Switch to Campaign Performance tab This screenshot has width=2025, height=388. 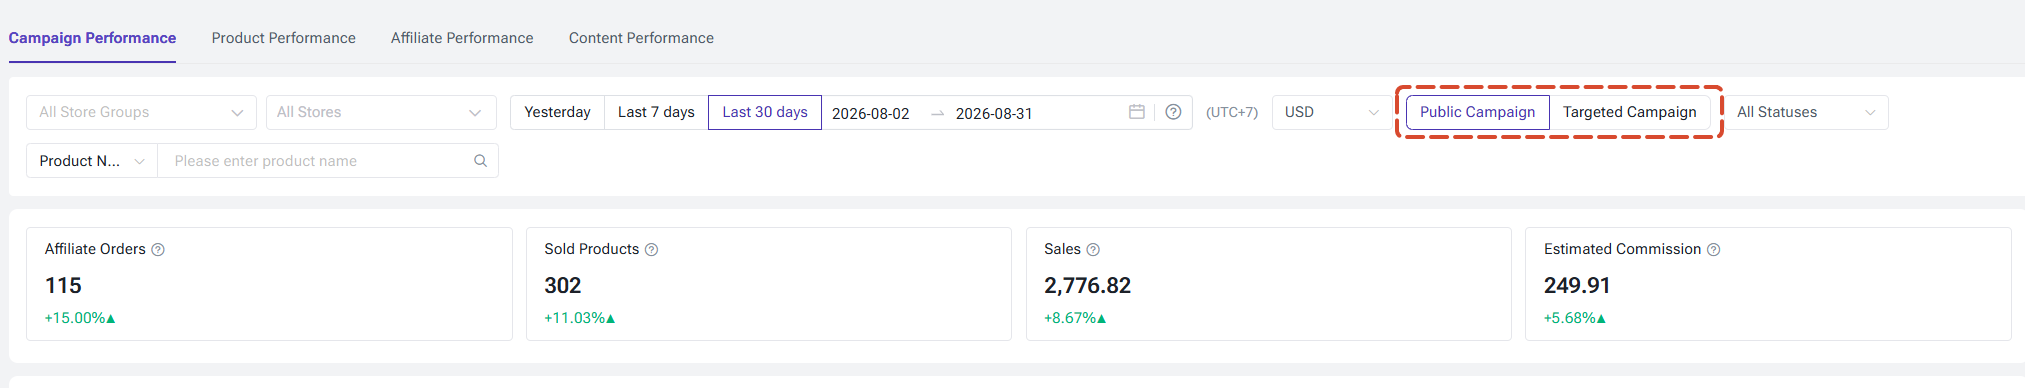[x=92, y=38]
